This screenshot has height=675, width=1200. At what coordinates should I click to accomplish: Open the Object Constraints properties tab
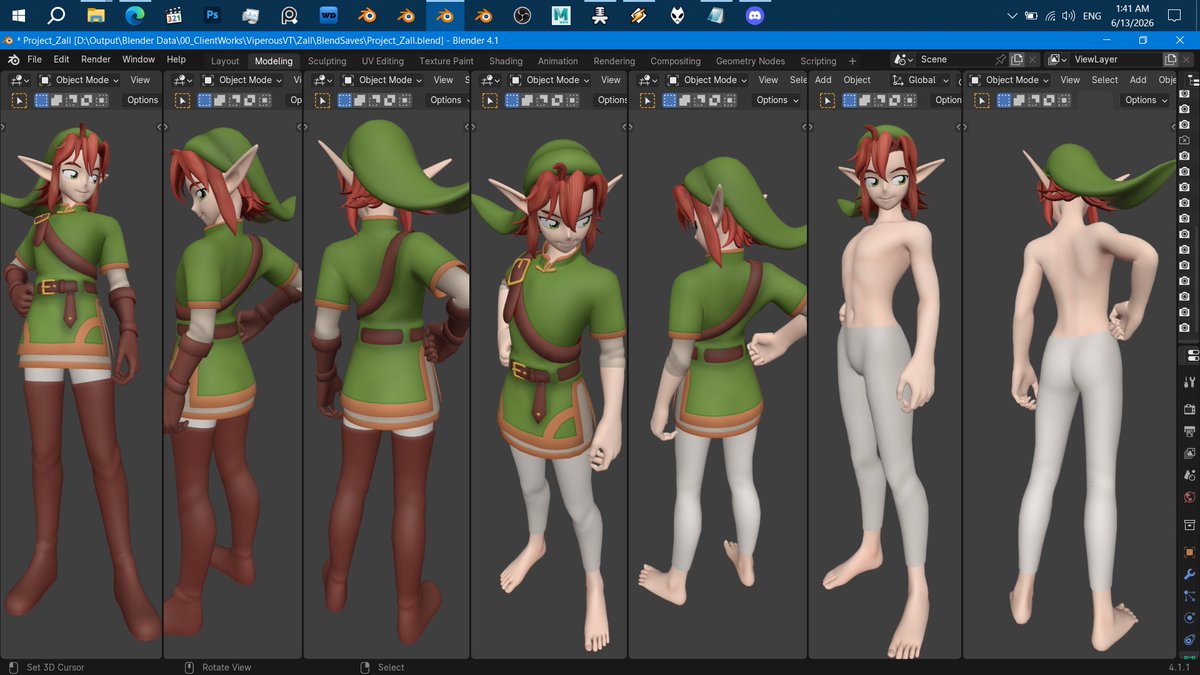tap(1190, 640)
